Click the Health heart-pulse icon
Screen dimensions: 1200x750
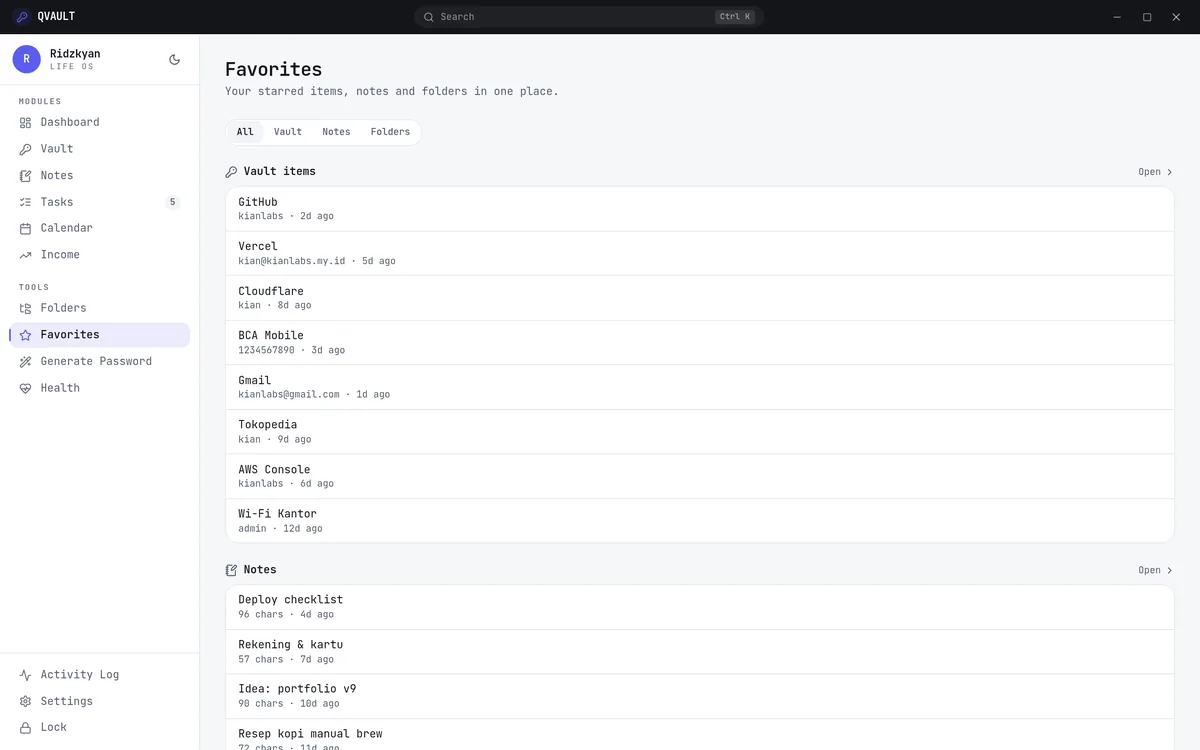click(26, 388)
